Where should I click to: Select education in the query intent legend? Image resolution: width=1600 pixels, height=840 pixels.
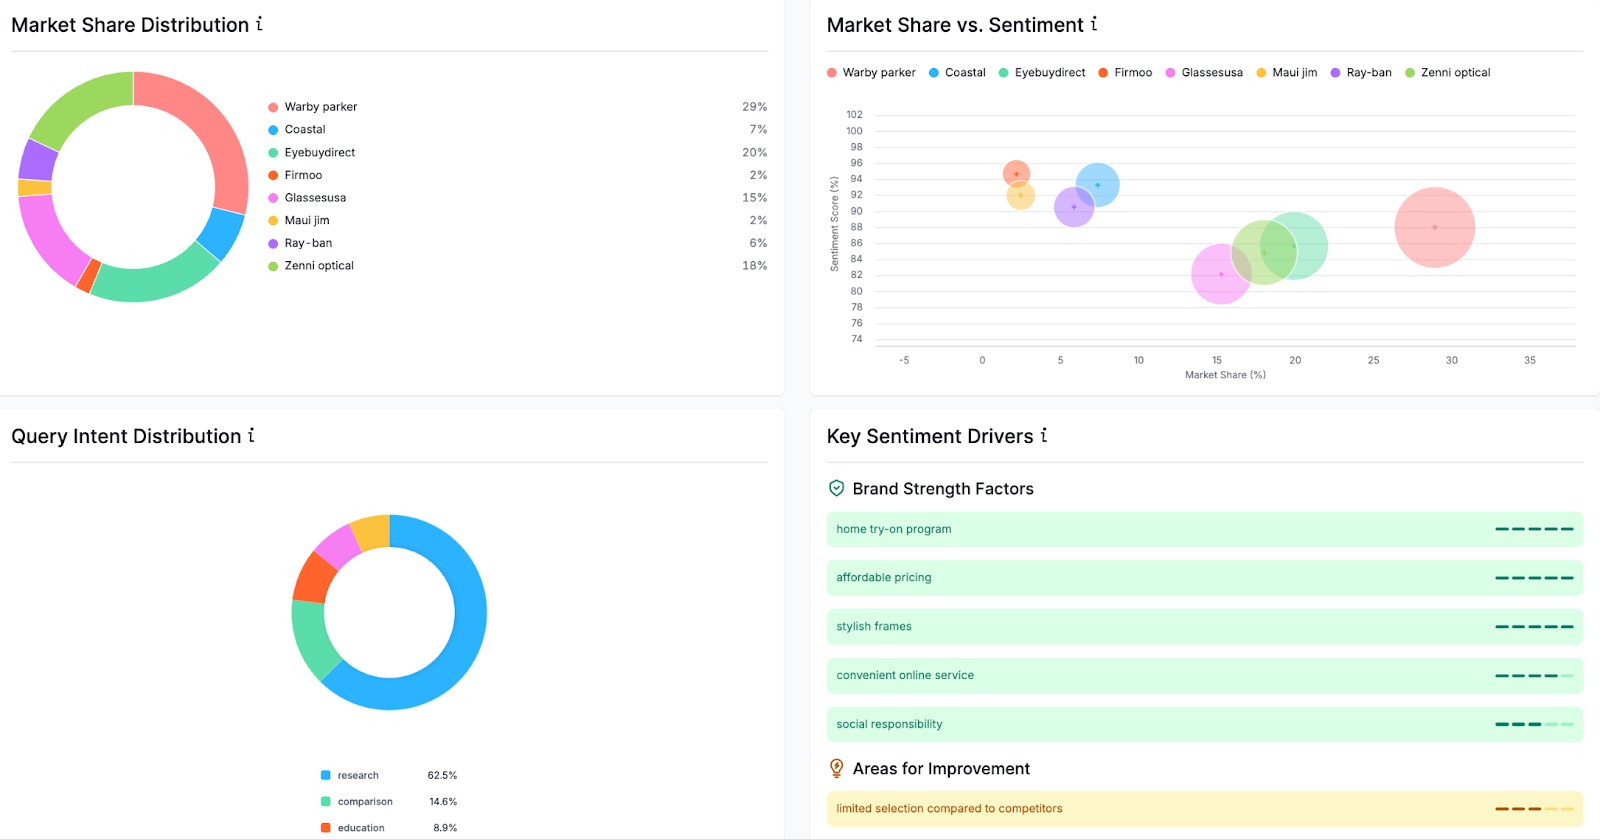click(389, 828)
